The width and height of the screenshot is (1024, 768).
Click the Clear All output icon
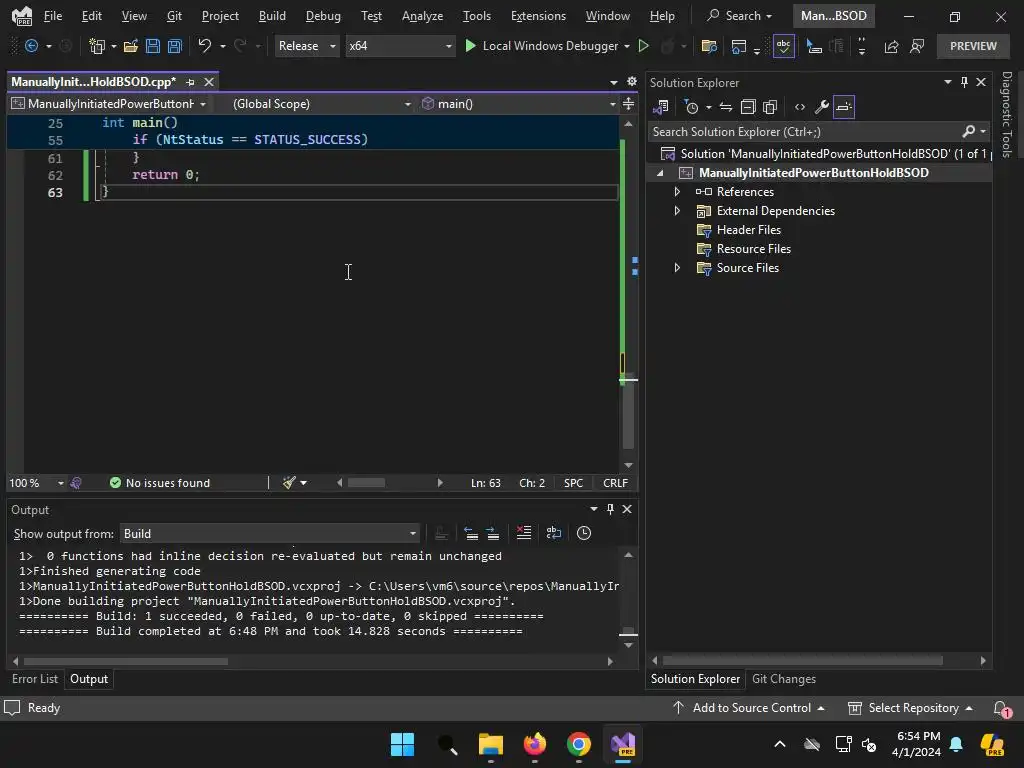(x=524, y=533)
